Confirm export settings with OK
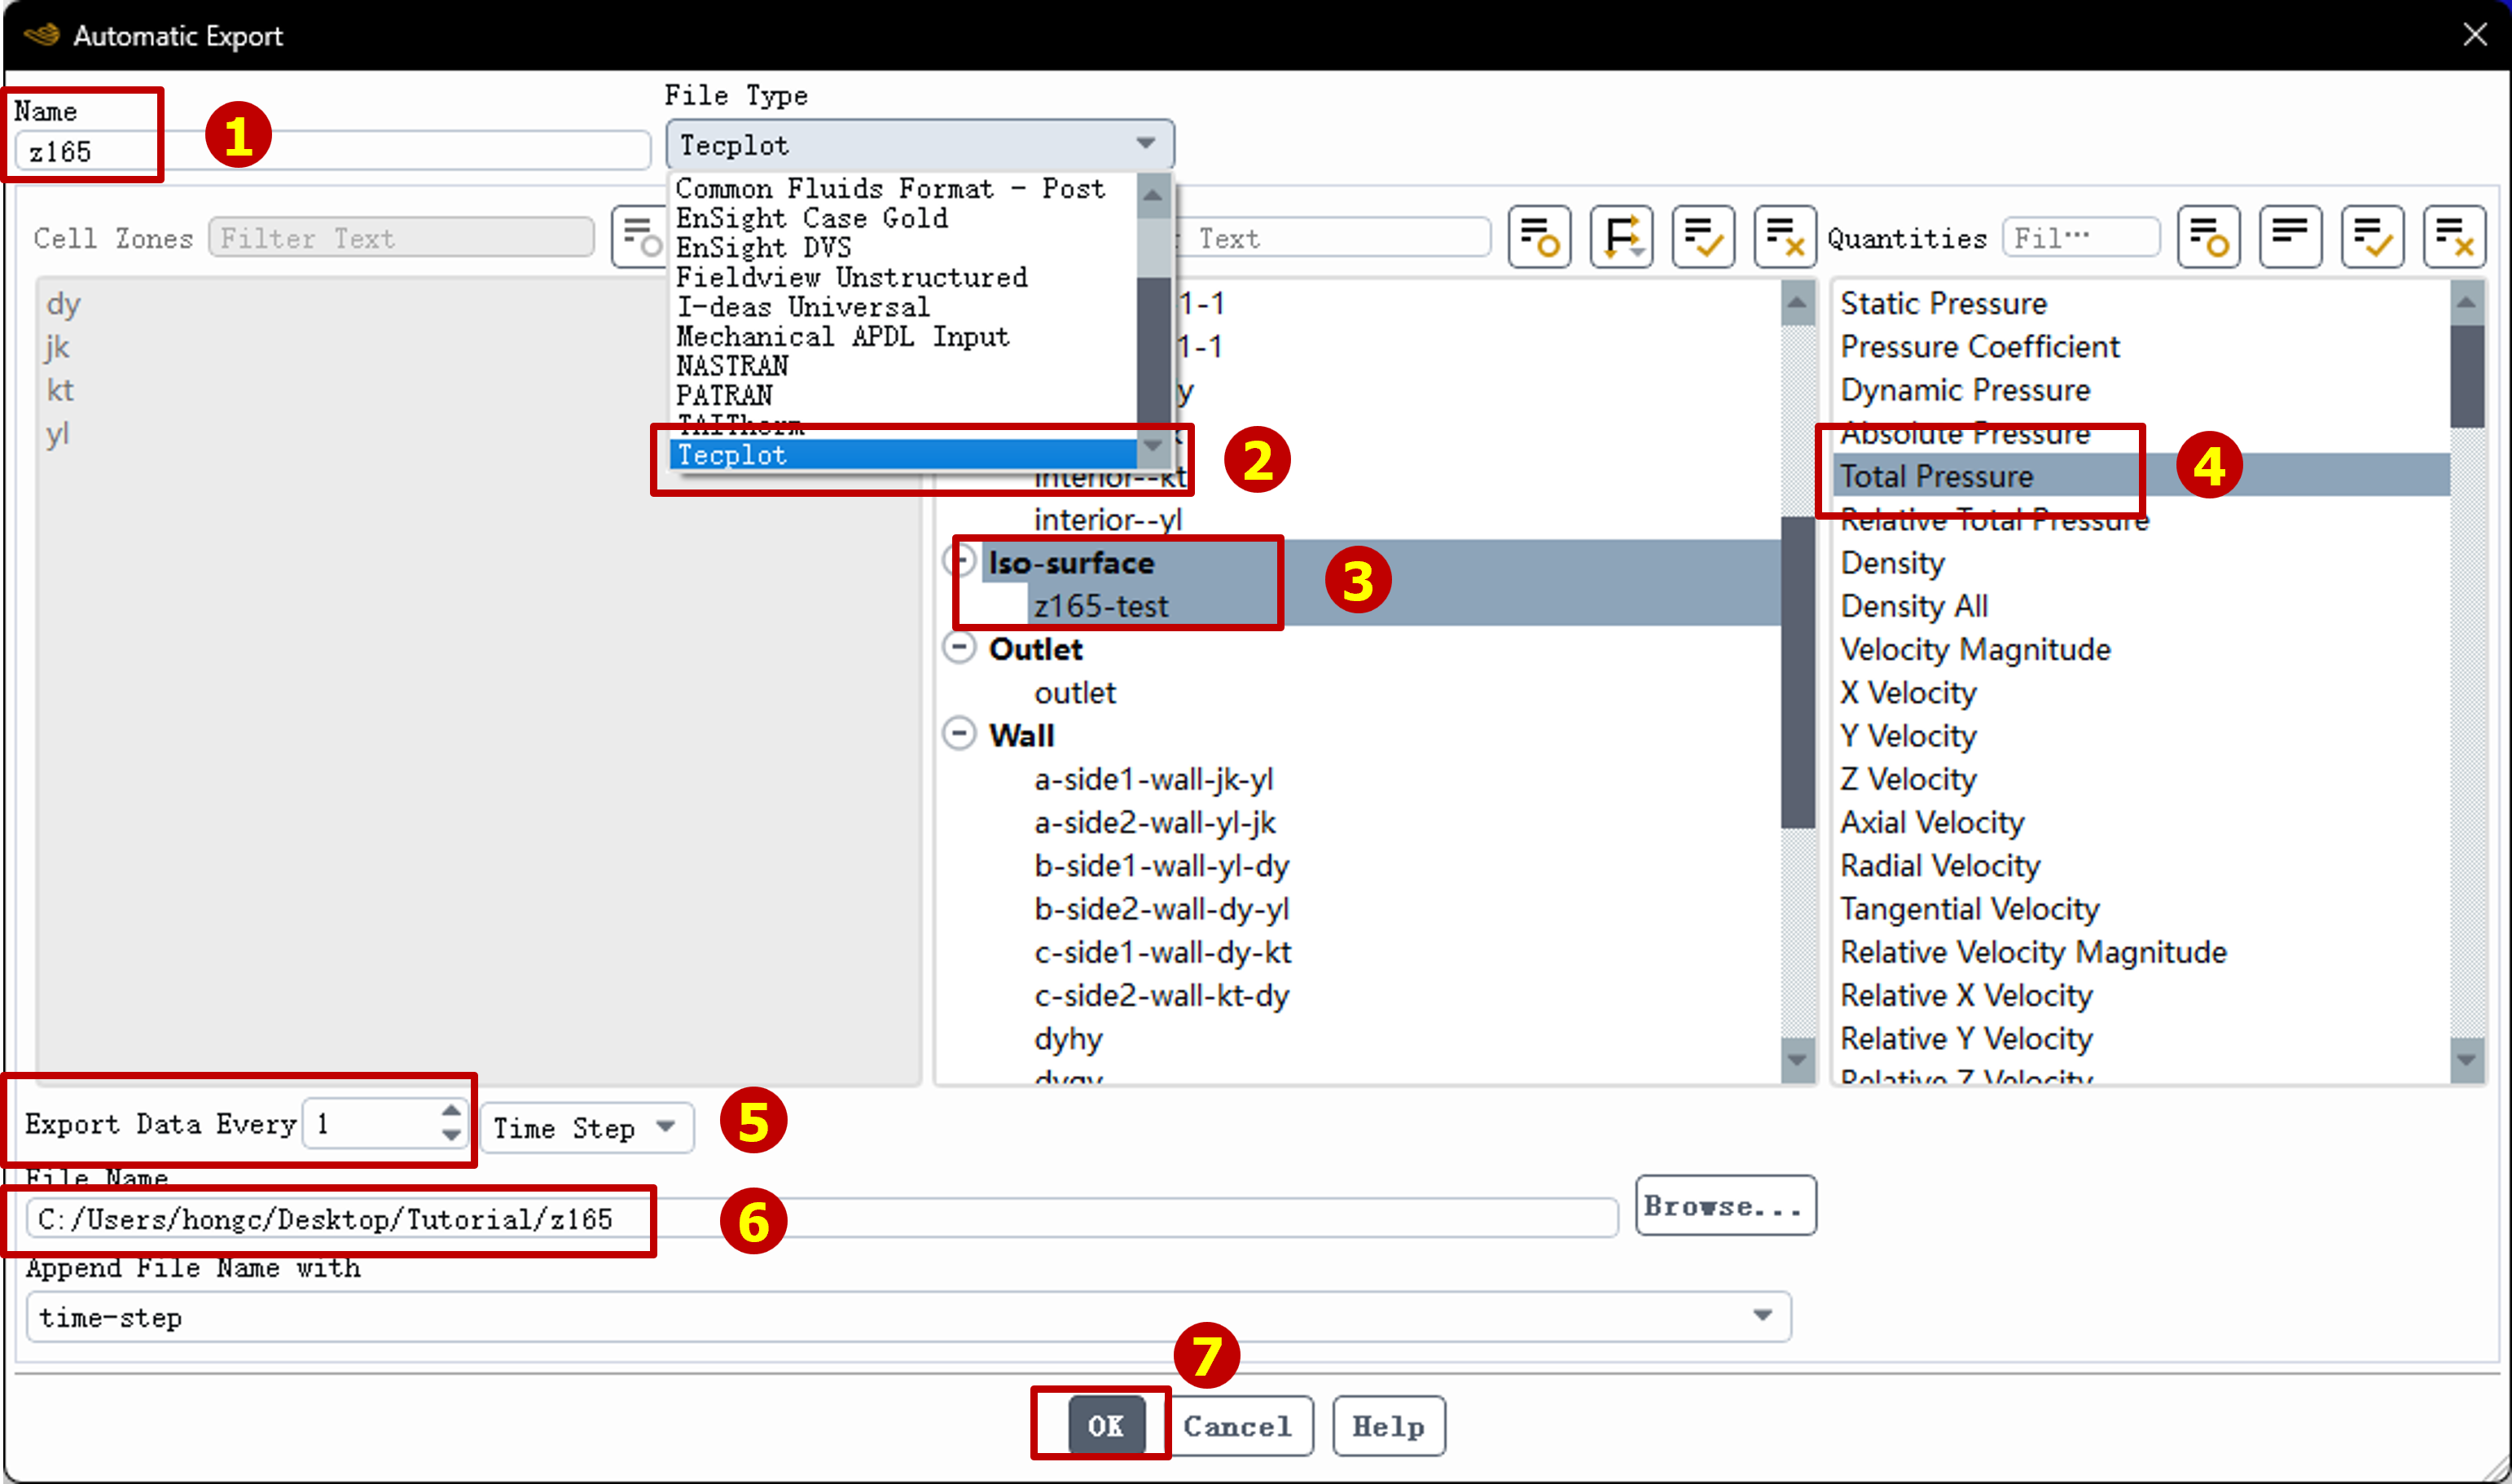The height and width of the screenshot is (1484, 2512). pos(1106,1426)
